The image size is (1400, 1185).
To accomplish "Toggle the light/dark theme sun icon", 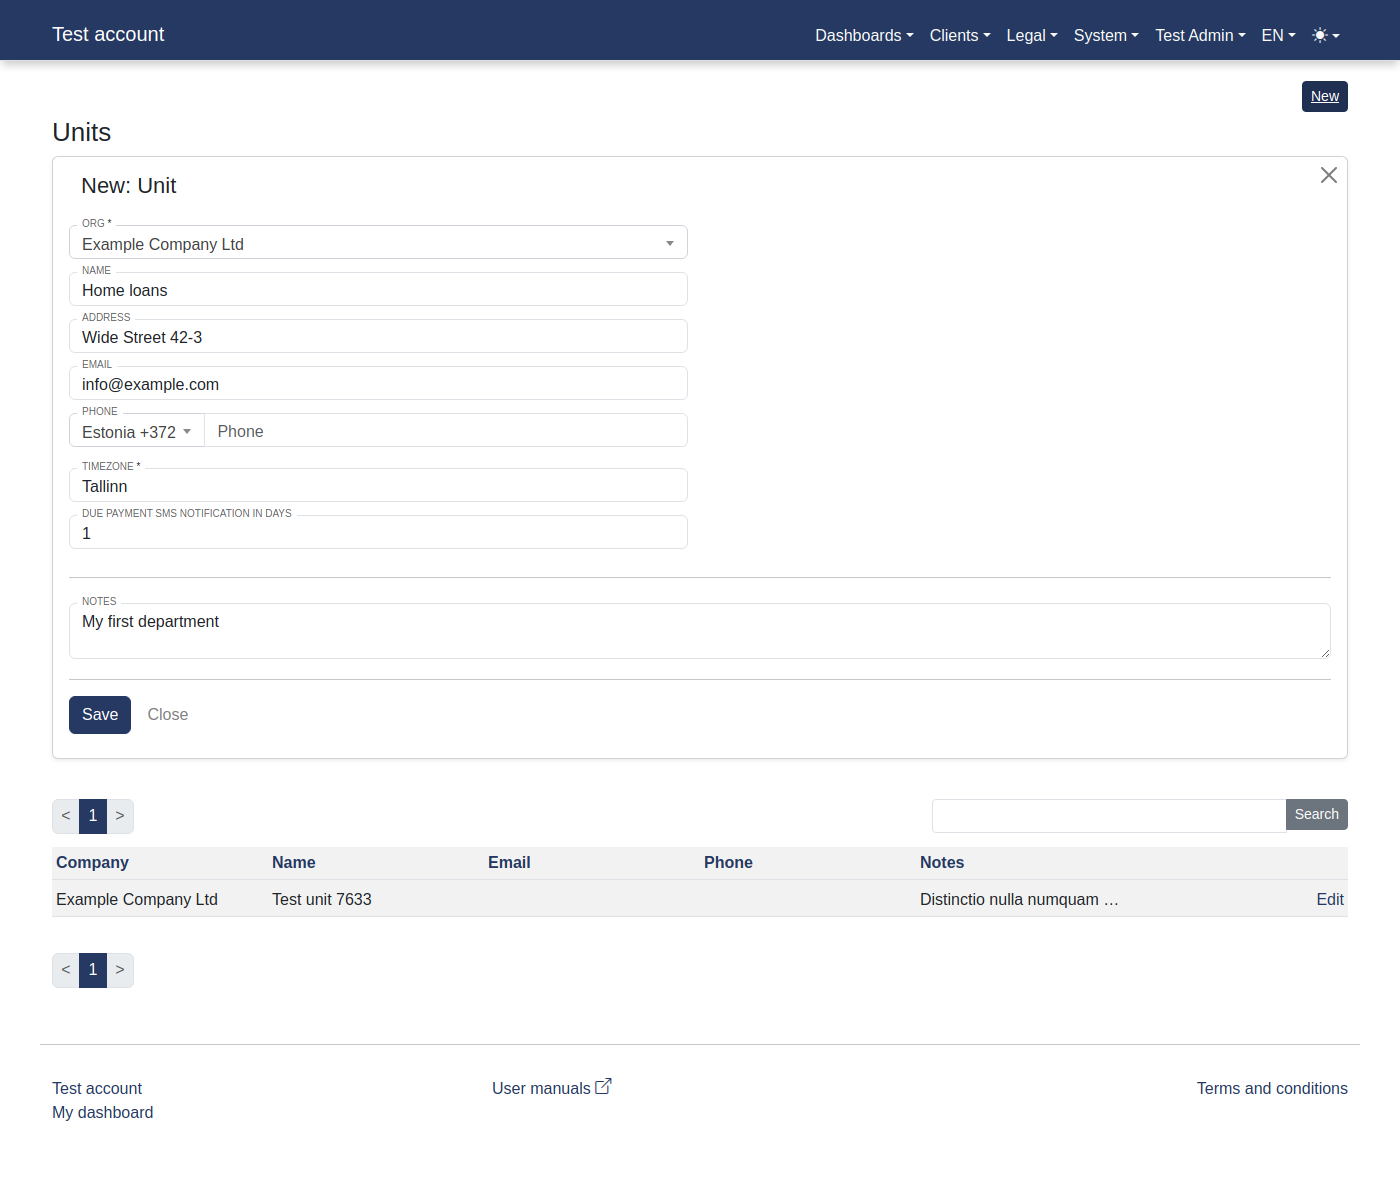I will (1320, 34).
